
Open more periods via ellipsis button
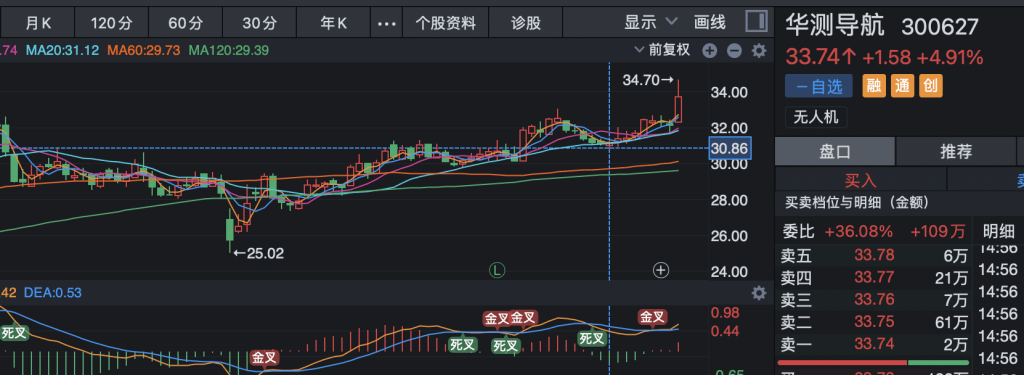[387, 24]
